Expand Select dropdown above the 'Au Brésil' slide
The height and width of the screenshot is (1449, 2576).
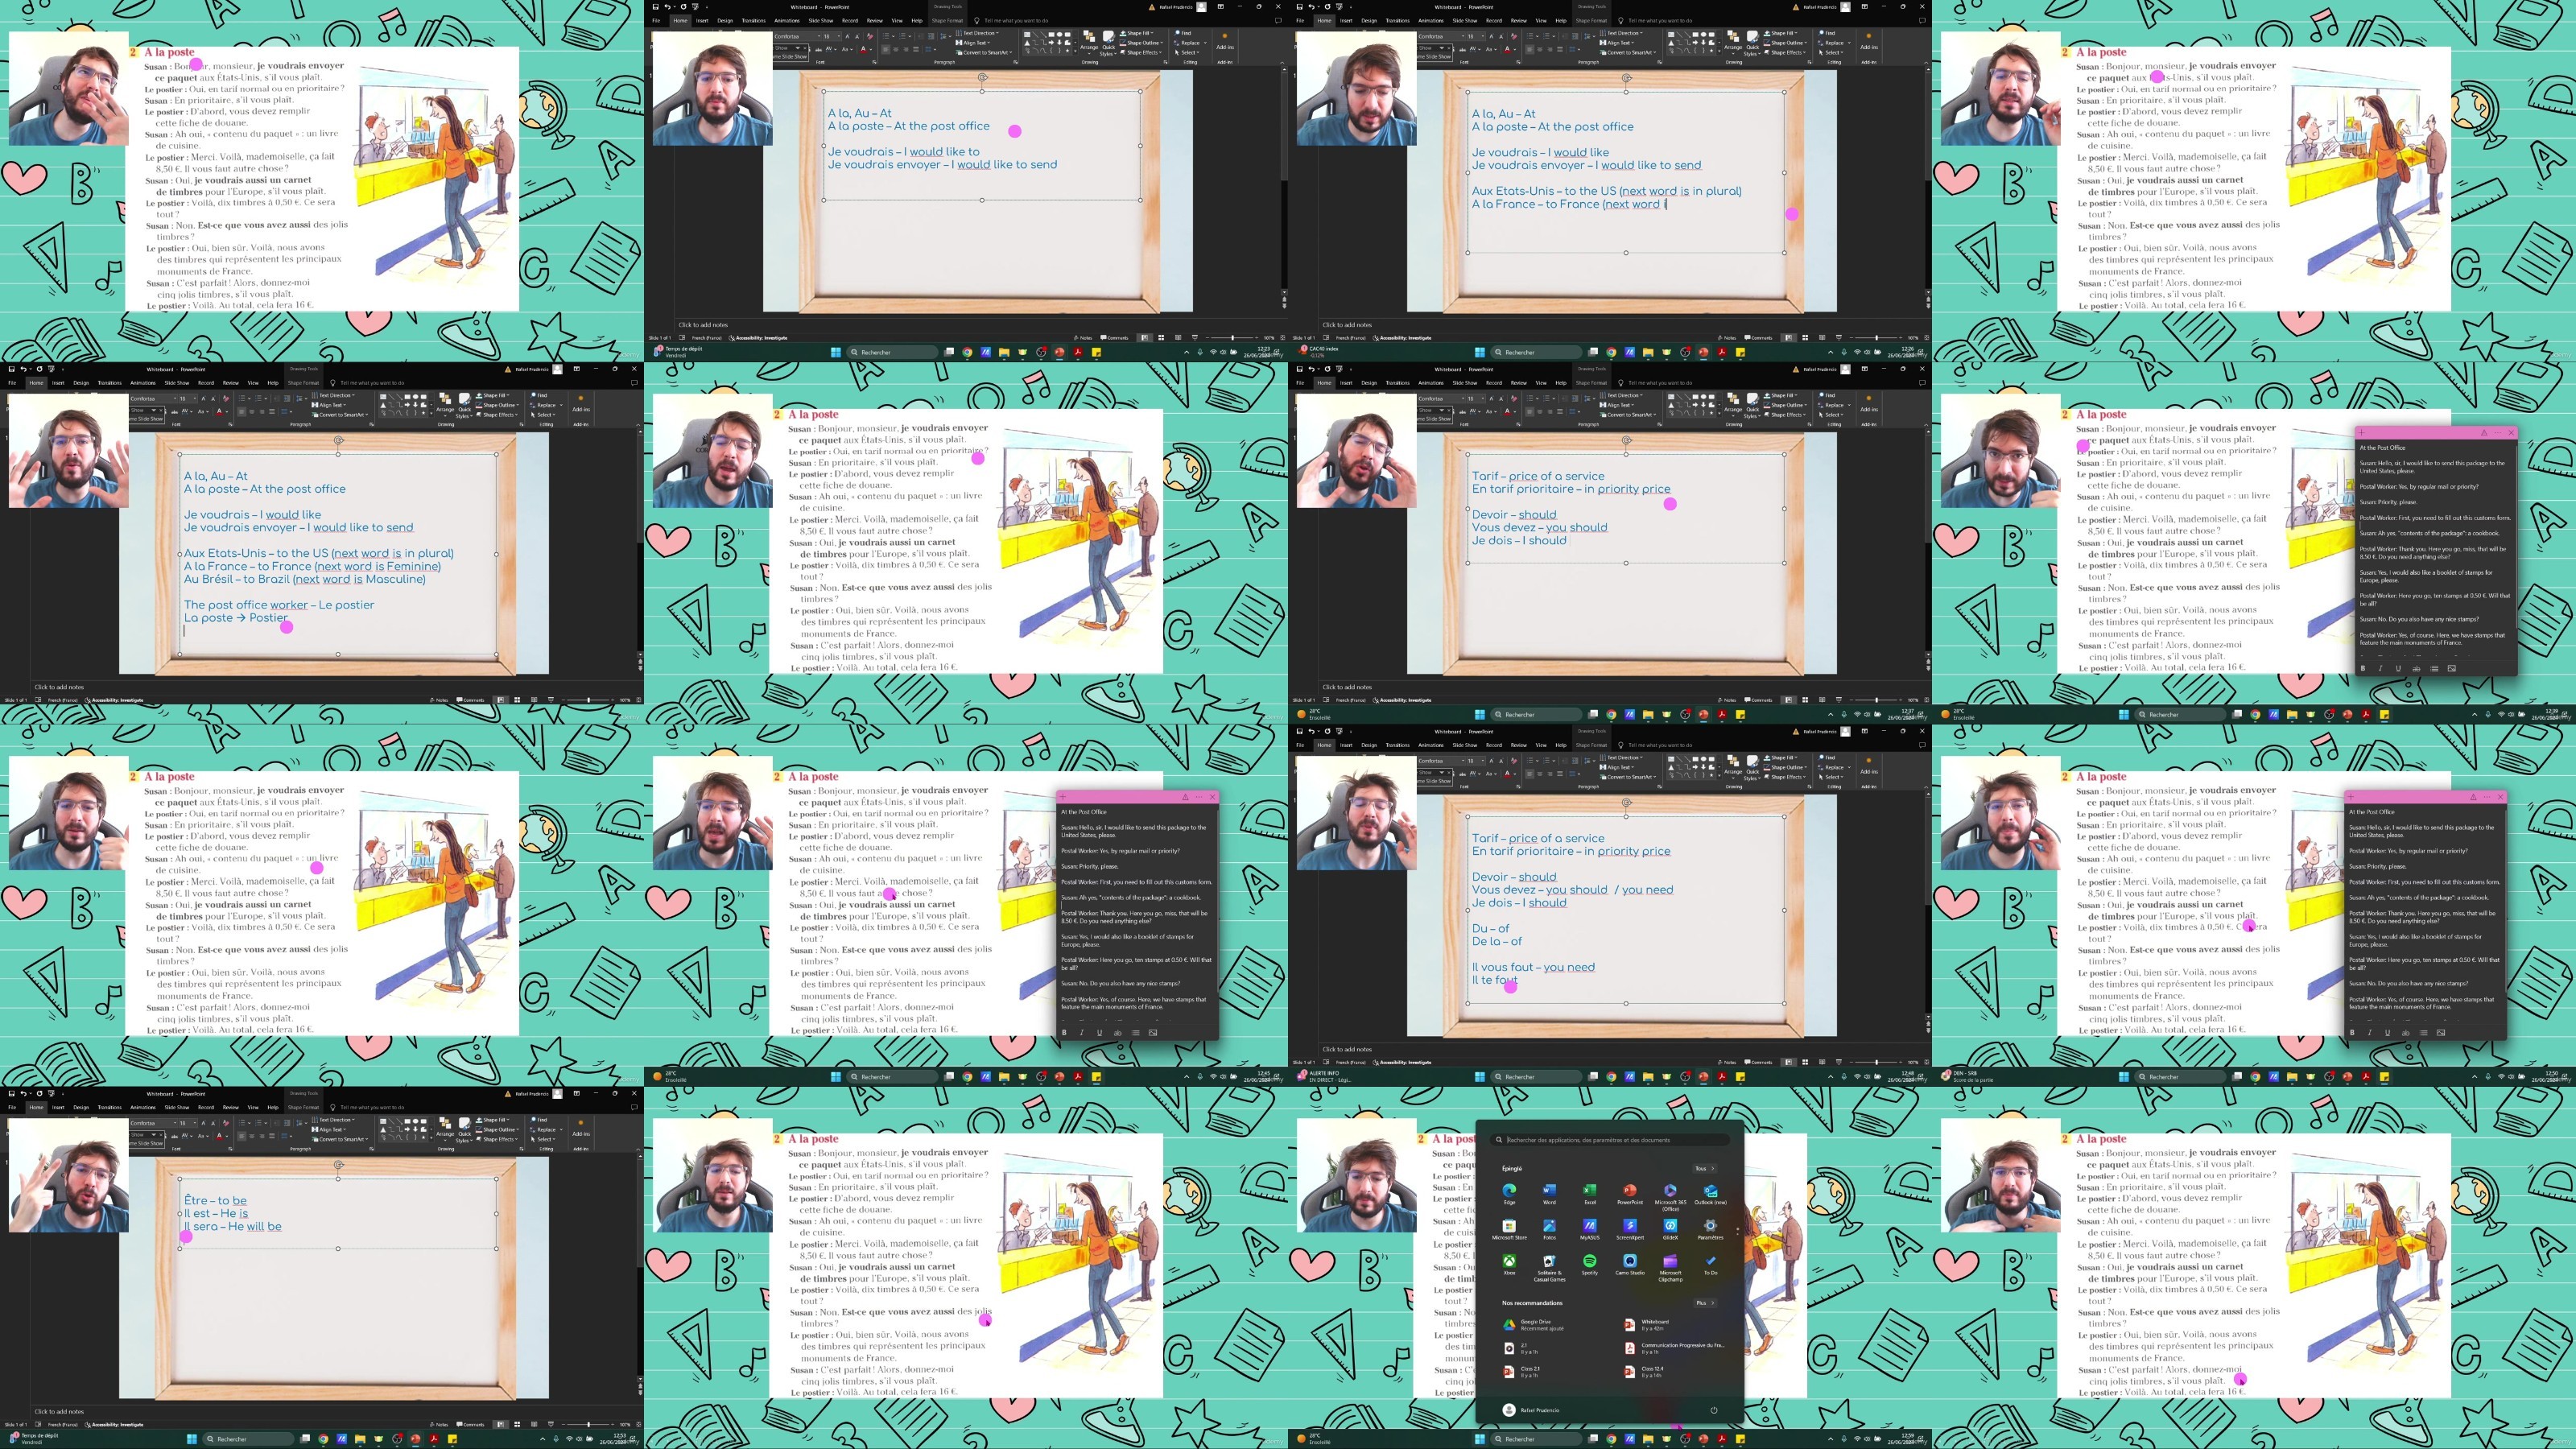click(544, 415)
